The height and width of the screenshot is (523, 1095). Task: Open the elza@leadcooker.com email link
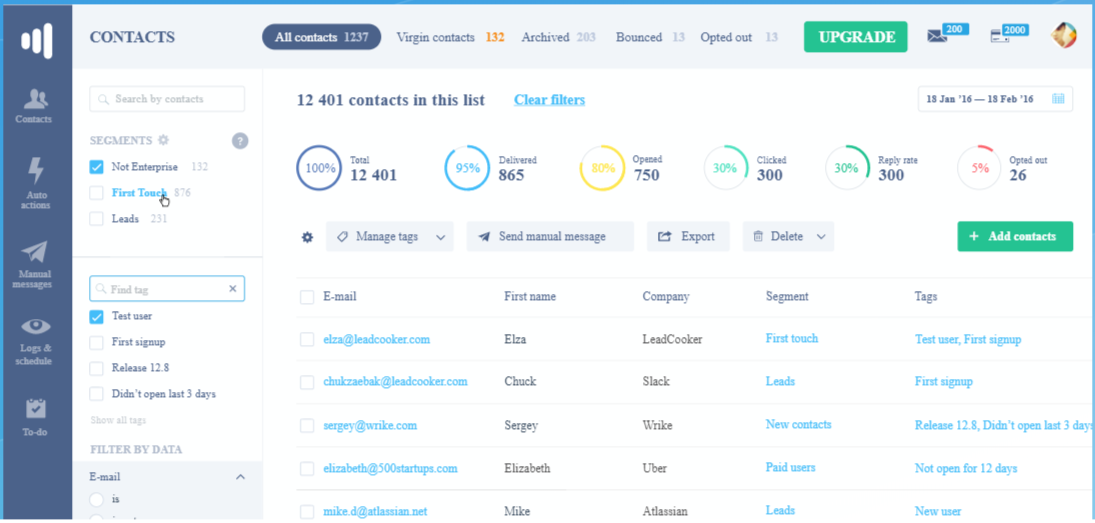coord(376,339)
